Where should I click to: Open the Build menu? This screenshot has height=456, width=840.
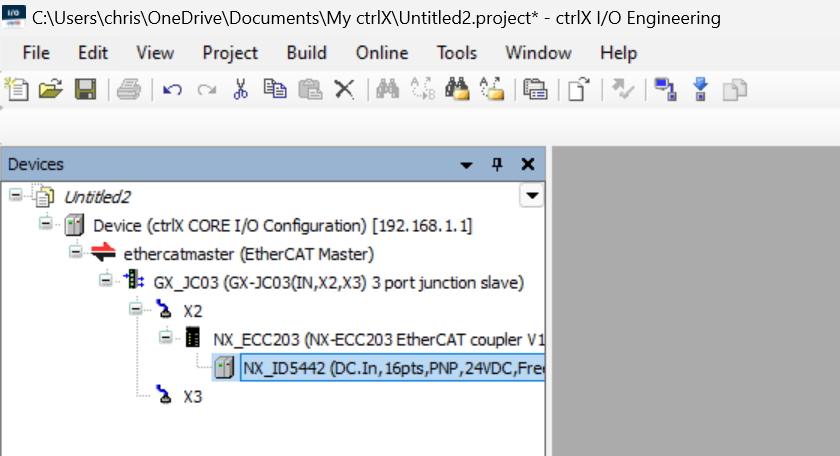point(306,53)
